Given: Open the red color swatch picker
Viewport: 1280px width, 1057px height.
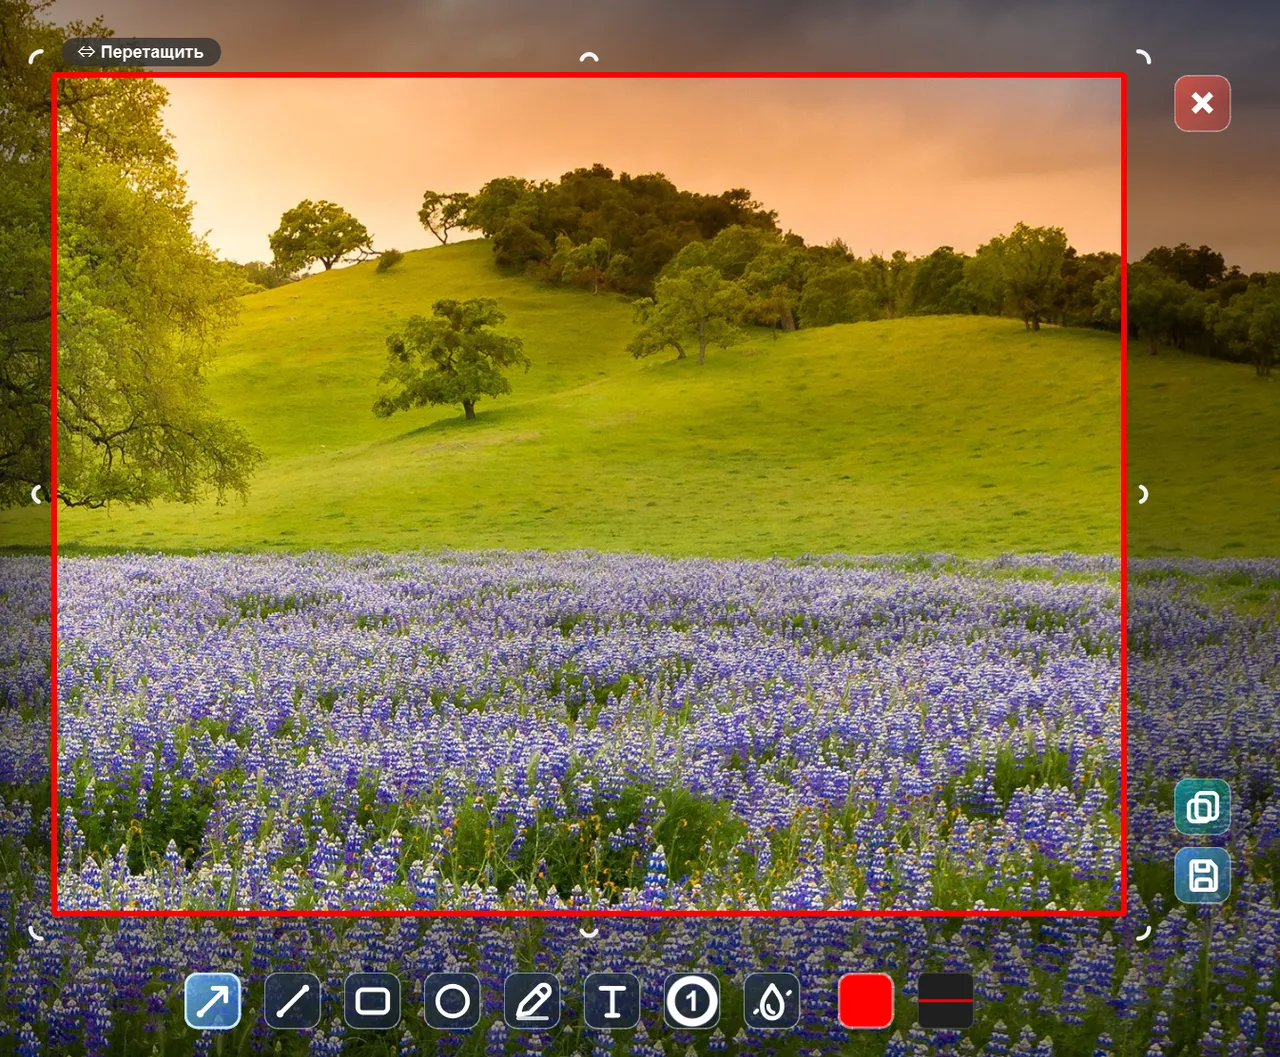Looking at the screenshot, I should point(866,1001).
